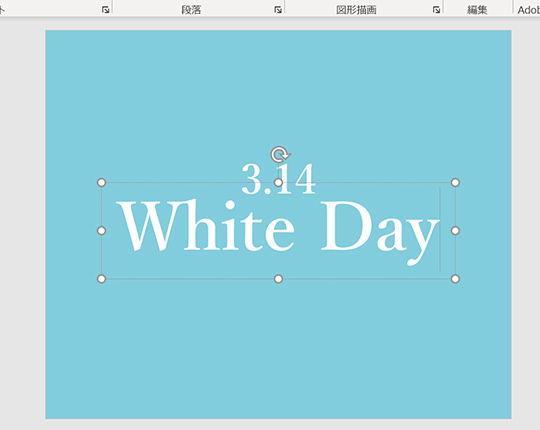Image resolution: width=540 pixels, height=430 pixels.
Task: Click the 図形描画 group label
Action: click(x=356, y=10)
